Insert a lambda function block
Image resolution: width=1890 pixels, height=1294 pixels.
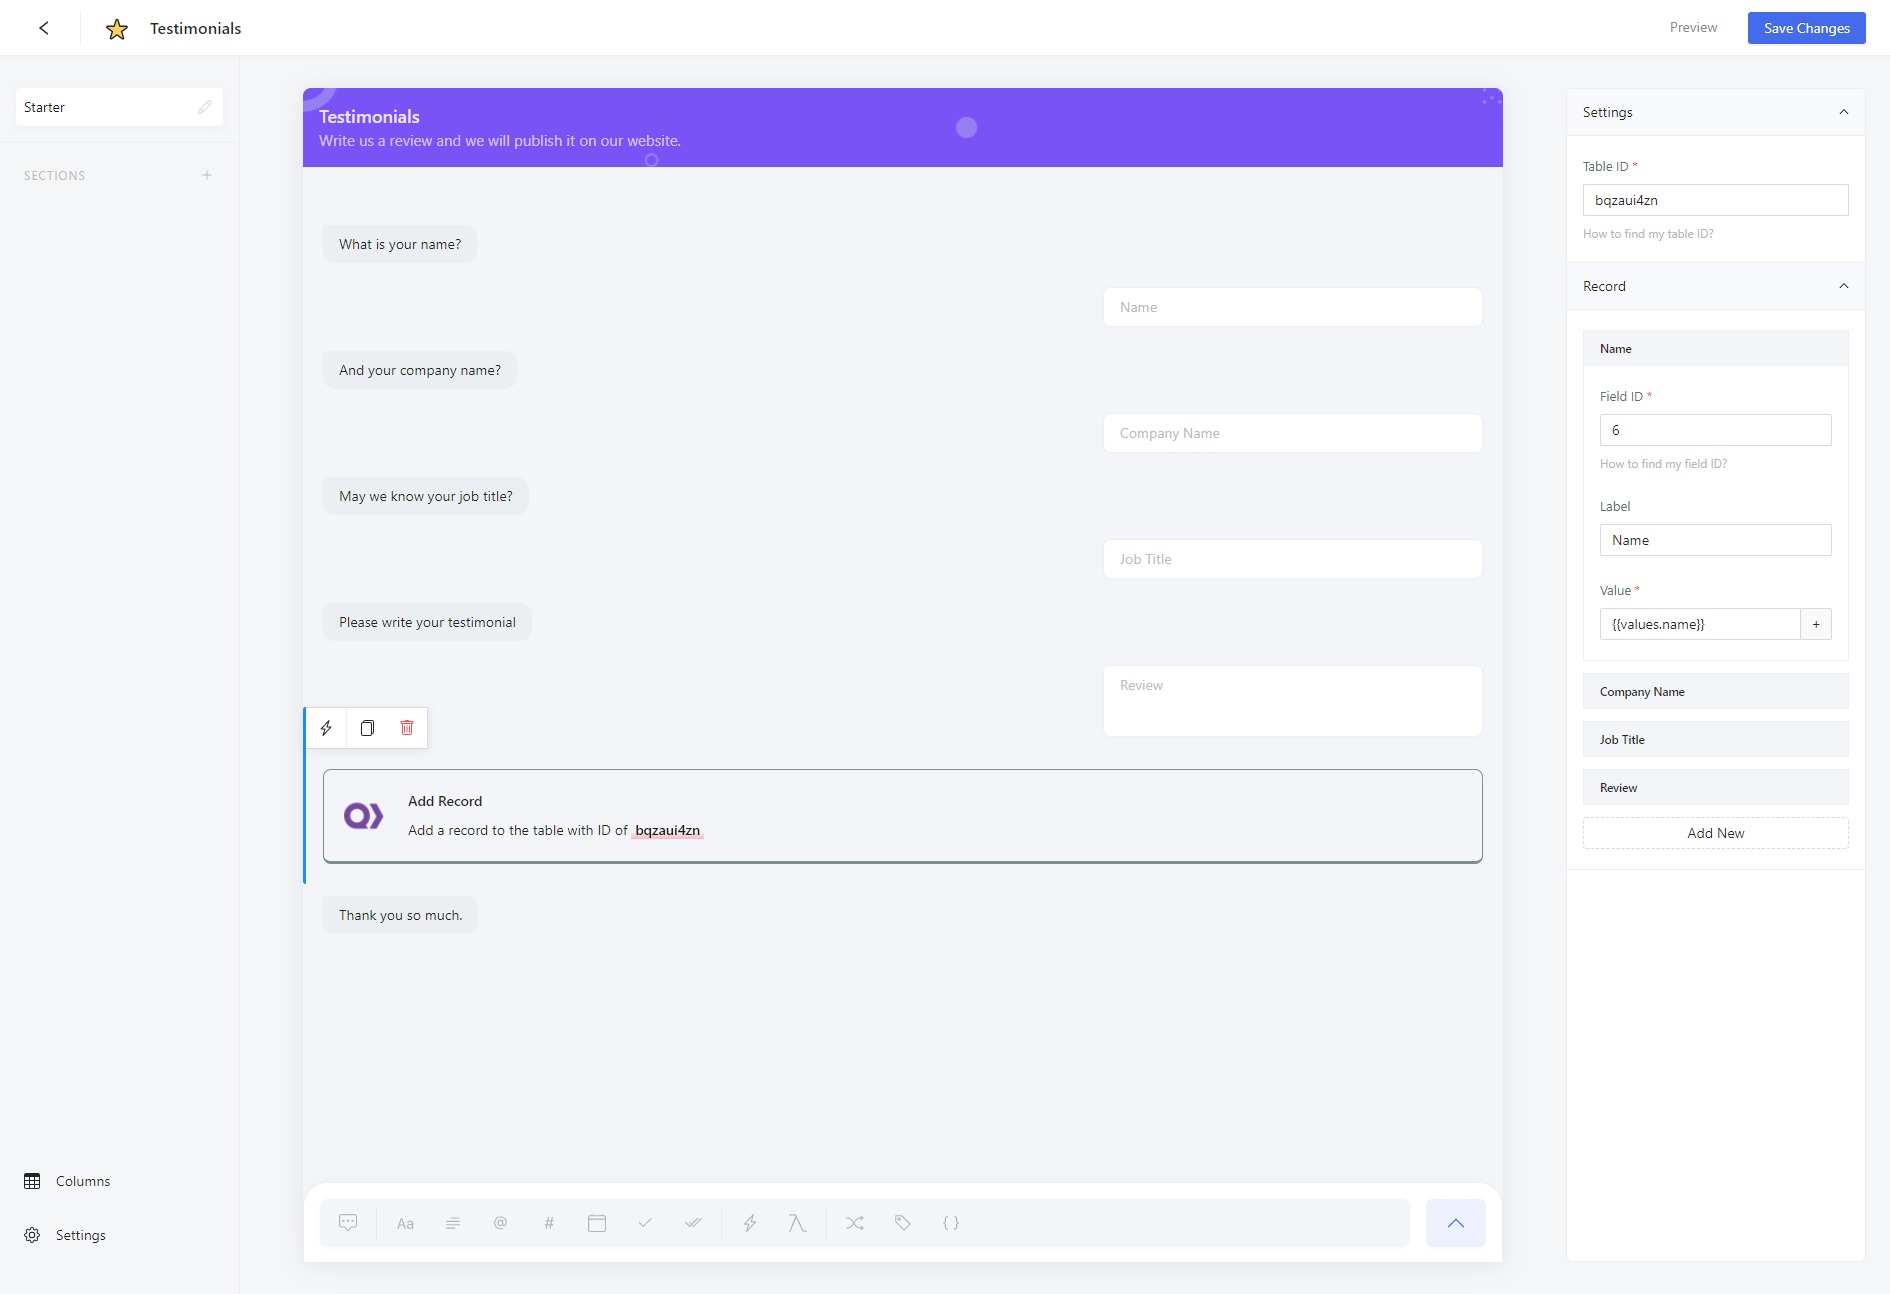point(797,1223)
